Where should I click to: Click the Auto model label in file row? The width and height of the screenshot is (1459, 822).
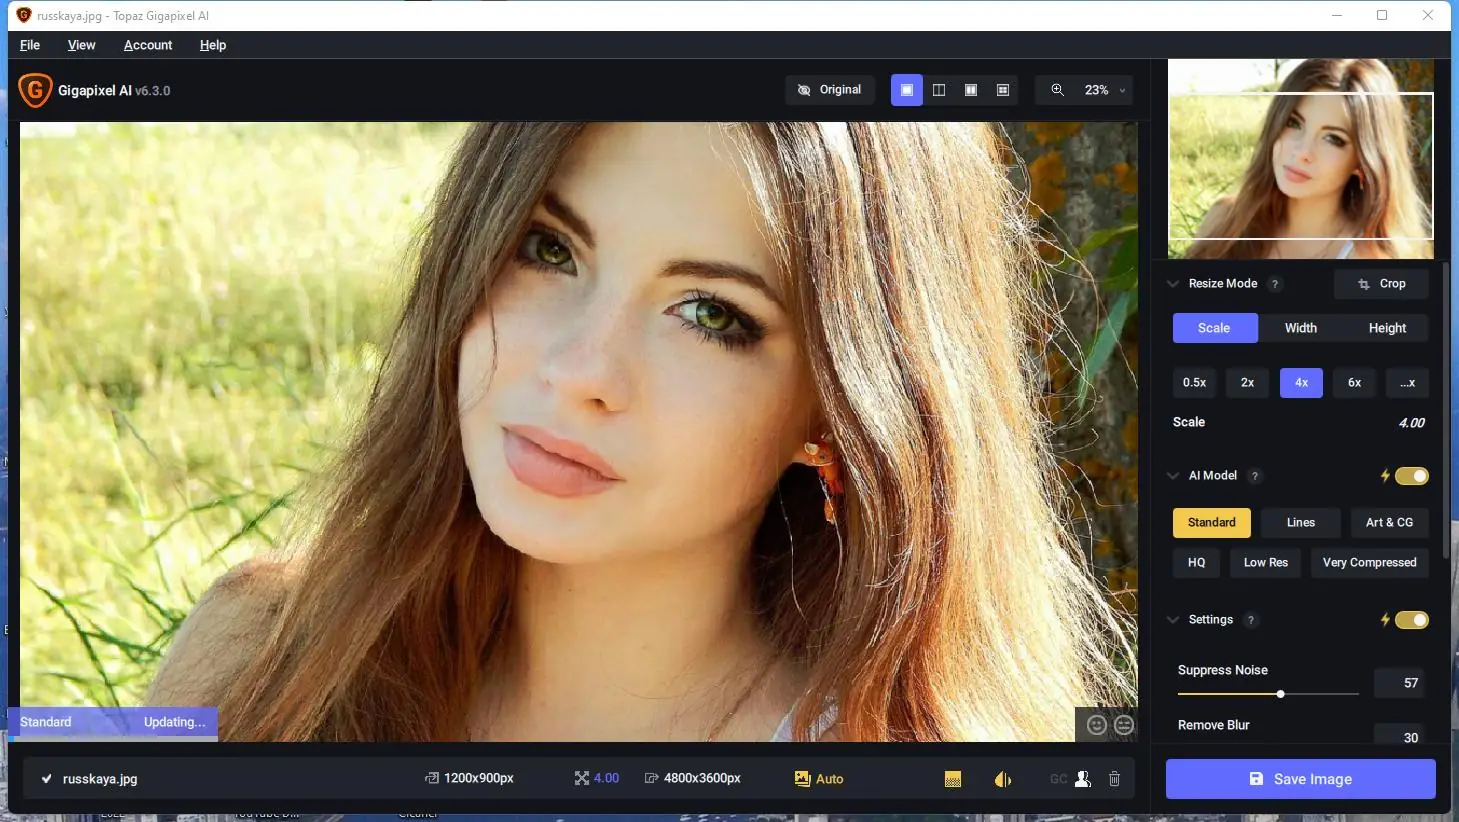[830, 779]
